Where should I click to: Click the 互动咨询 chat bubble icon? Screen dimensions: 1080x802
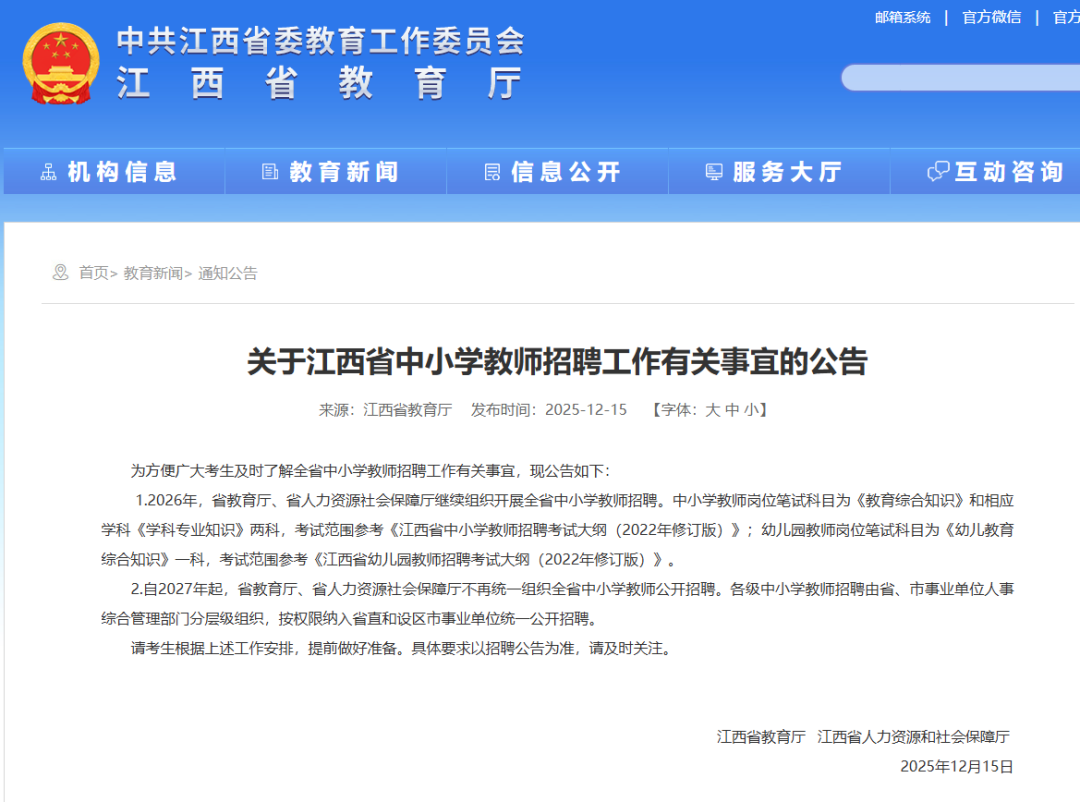[x=937, y=172]
